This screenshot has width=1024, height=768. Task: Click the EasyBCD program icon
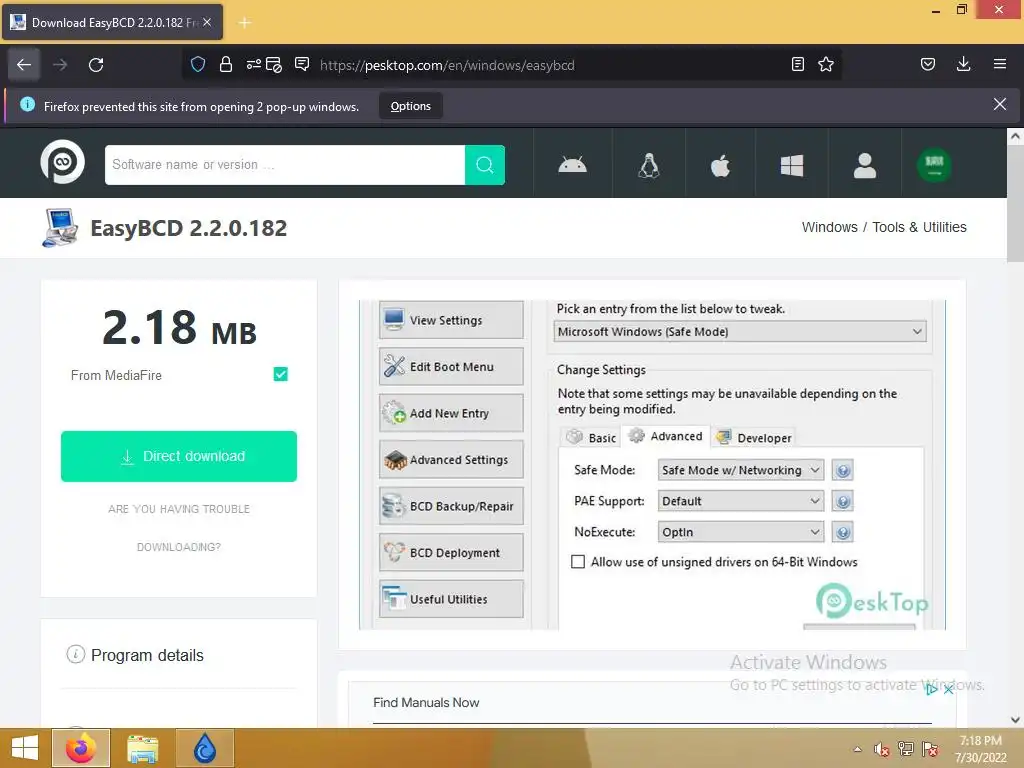pos(60,228)
